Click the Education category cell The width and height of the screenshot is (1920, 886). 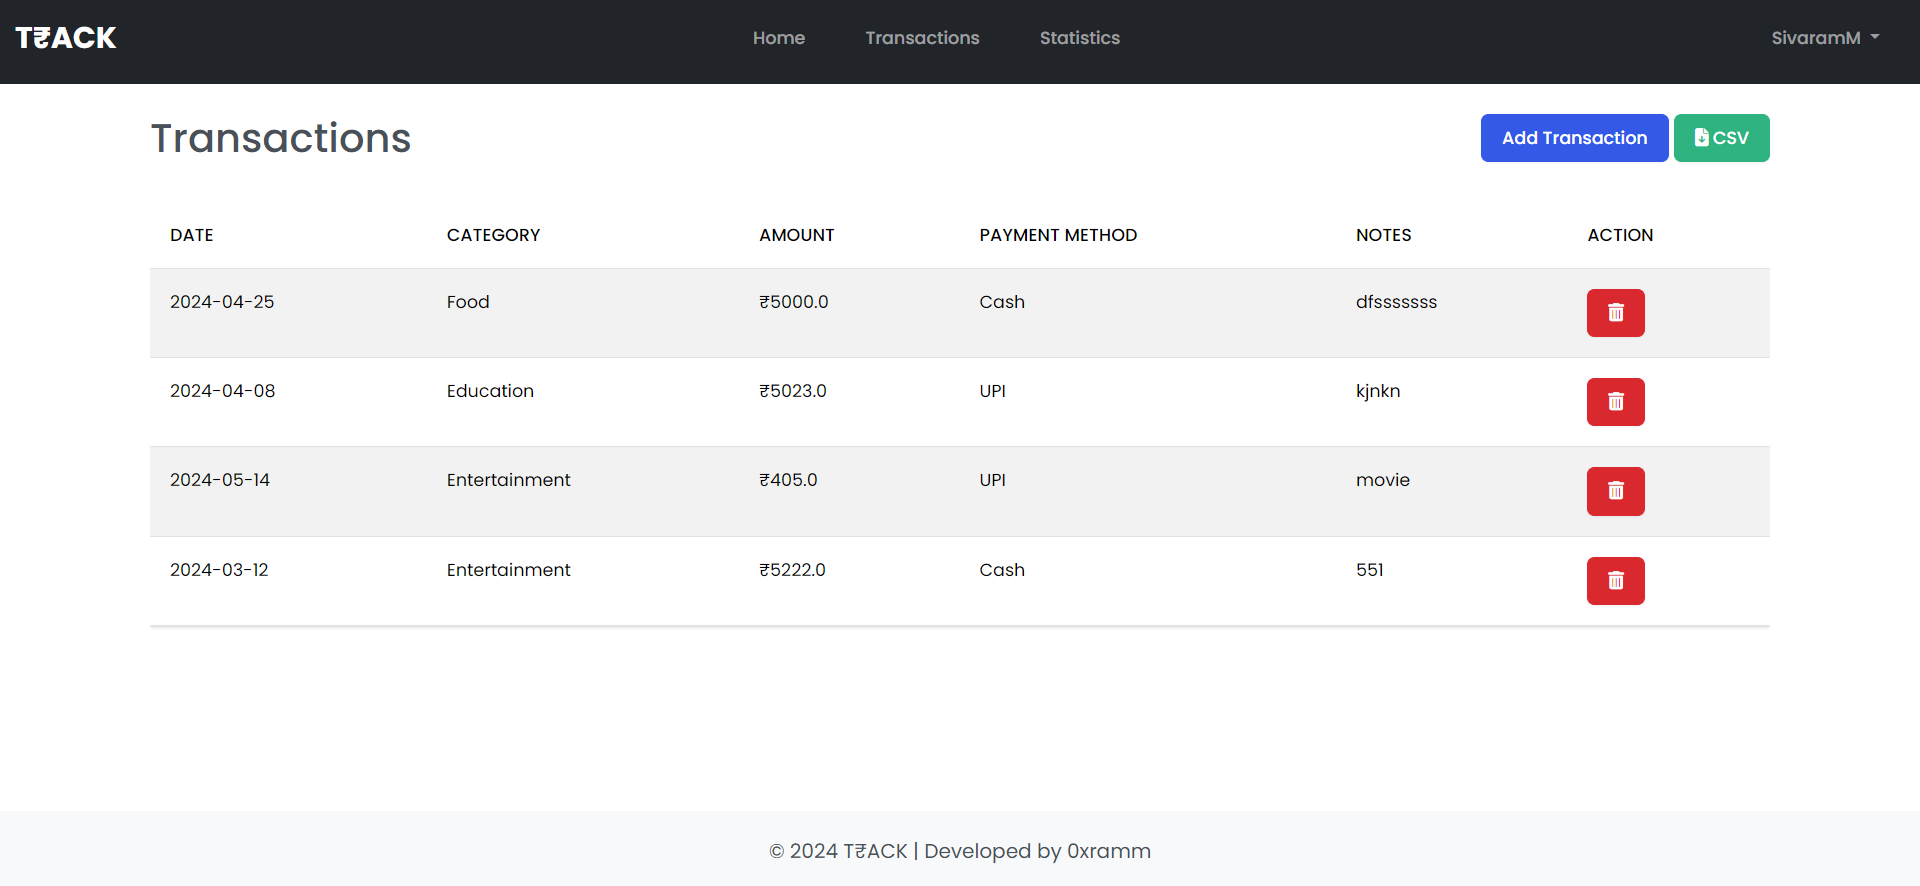point(490,391)
